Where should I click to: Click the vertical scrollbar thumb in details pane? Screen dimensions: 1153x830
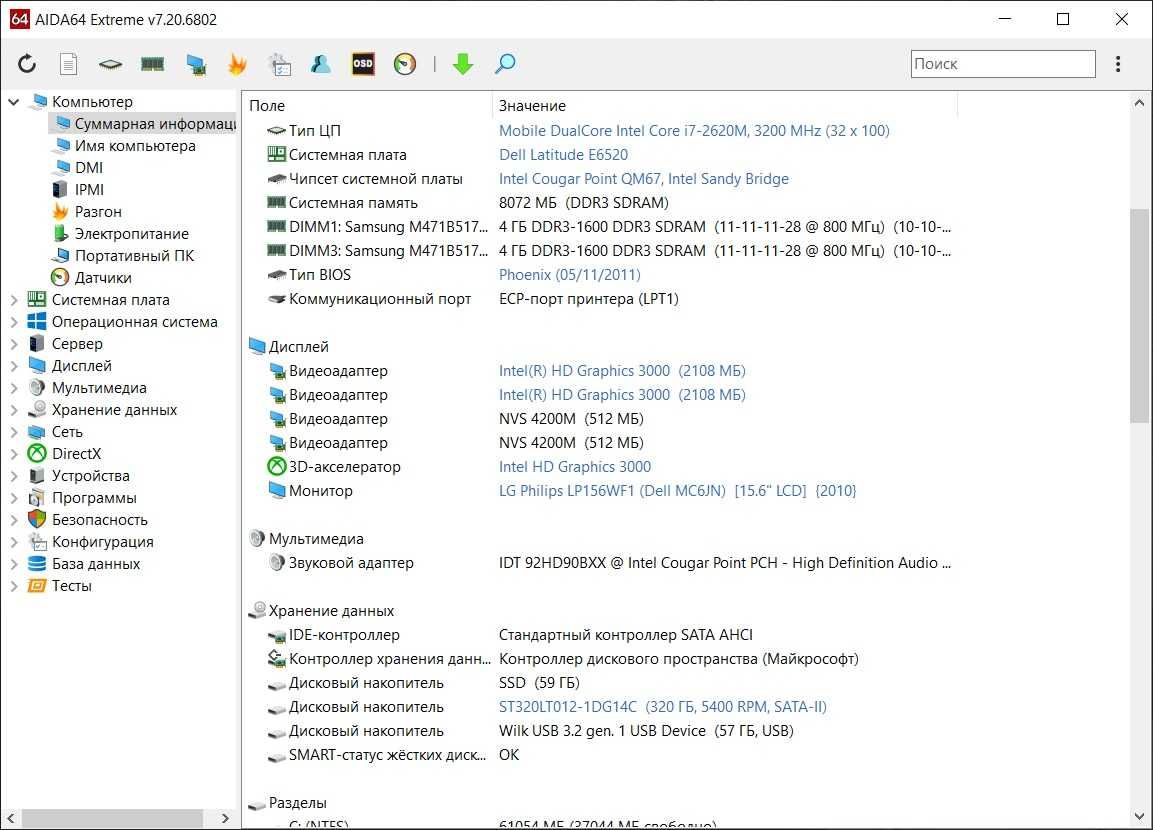click(x=1140, y=316)
